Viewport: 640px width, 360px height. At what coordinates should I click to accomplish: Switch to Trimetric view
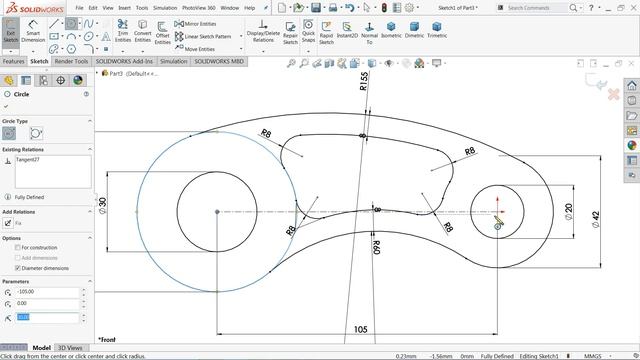tap(437, 30)
